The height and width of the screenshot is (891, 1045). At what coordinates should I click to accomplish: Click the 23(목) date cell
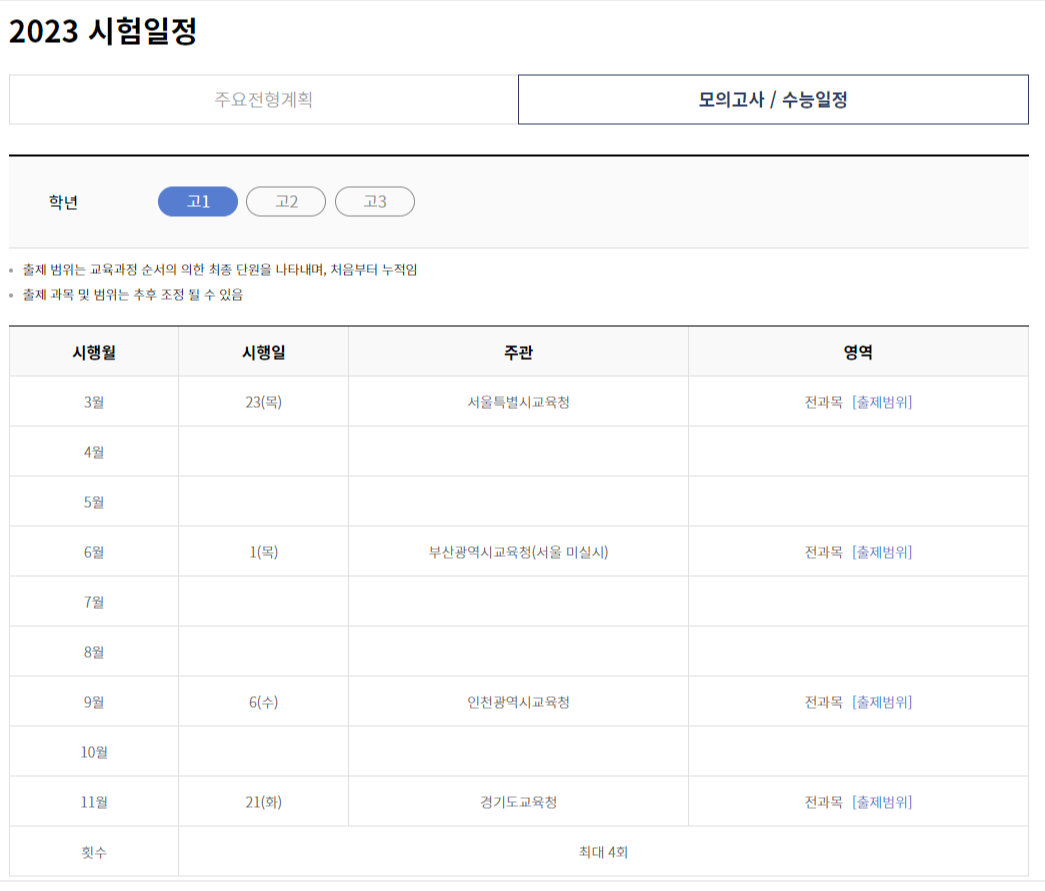(263, 402)
